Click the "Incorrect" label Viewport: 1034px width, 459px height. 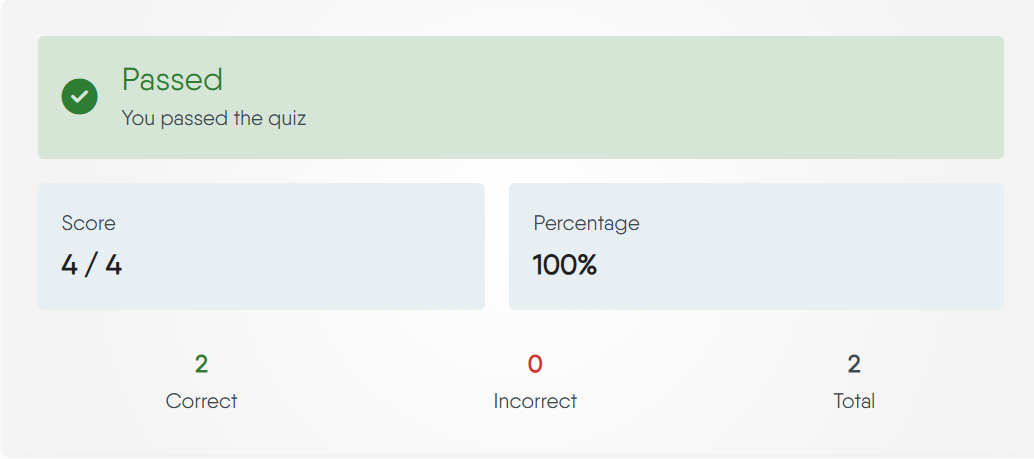(535, 401)
